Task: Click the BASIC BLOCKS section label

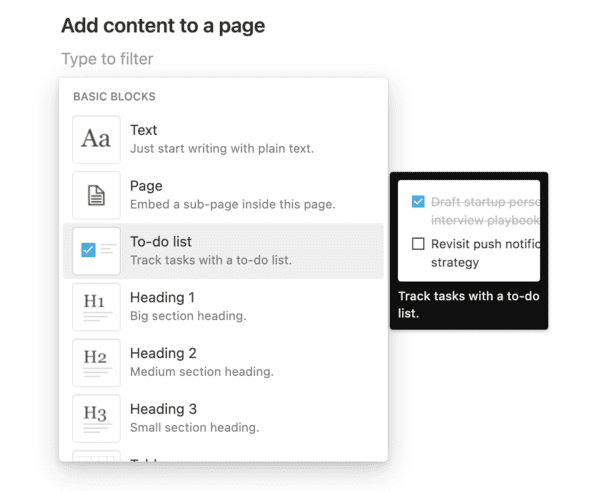Action: pos(114,96)
